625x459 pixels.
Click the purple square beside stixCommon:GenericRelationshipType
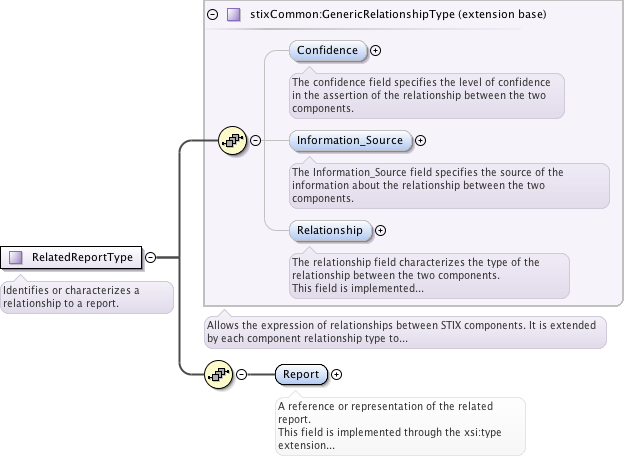tap(233, 15)
